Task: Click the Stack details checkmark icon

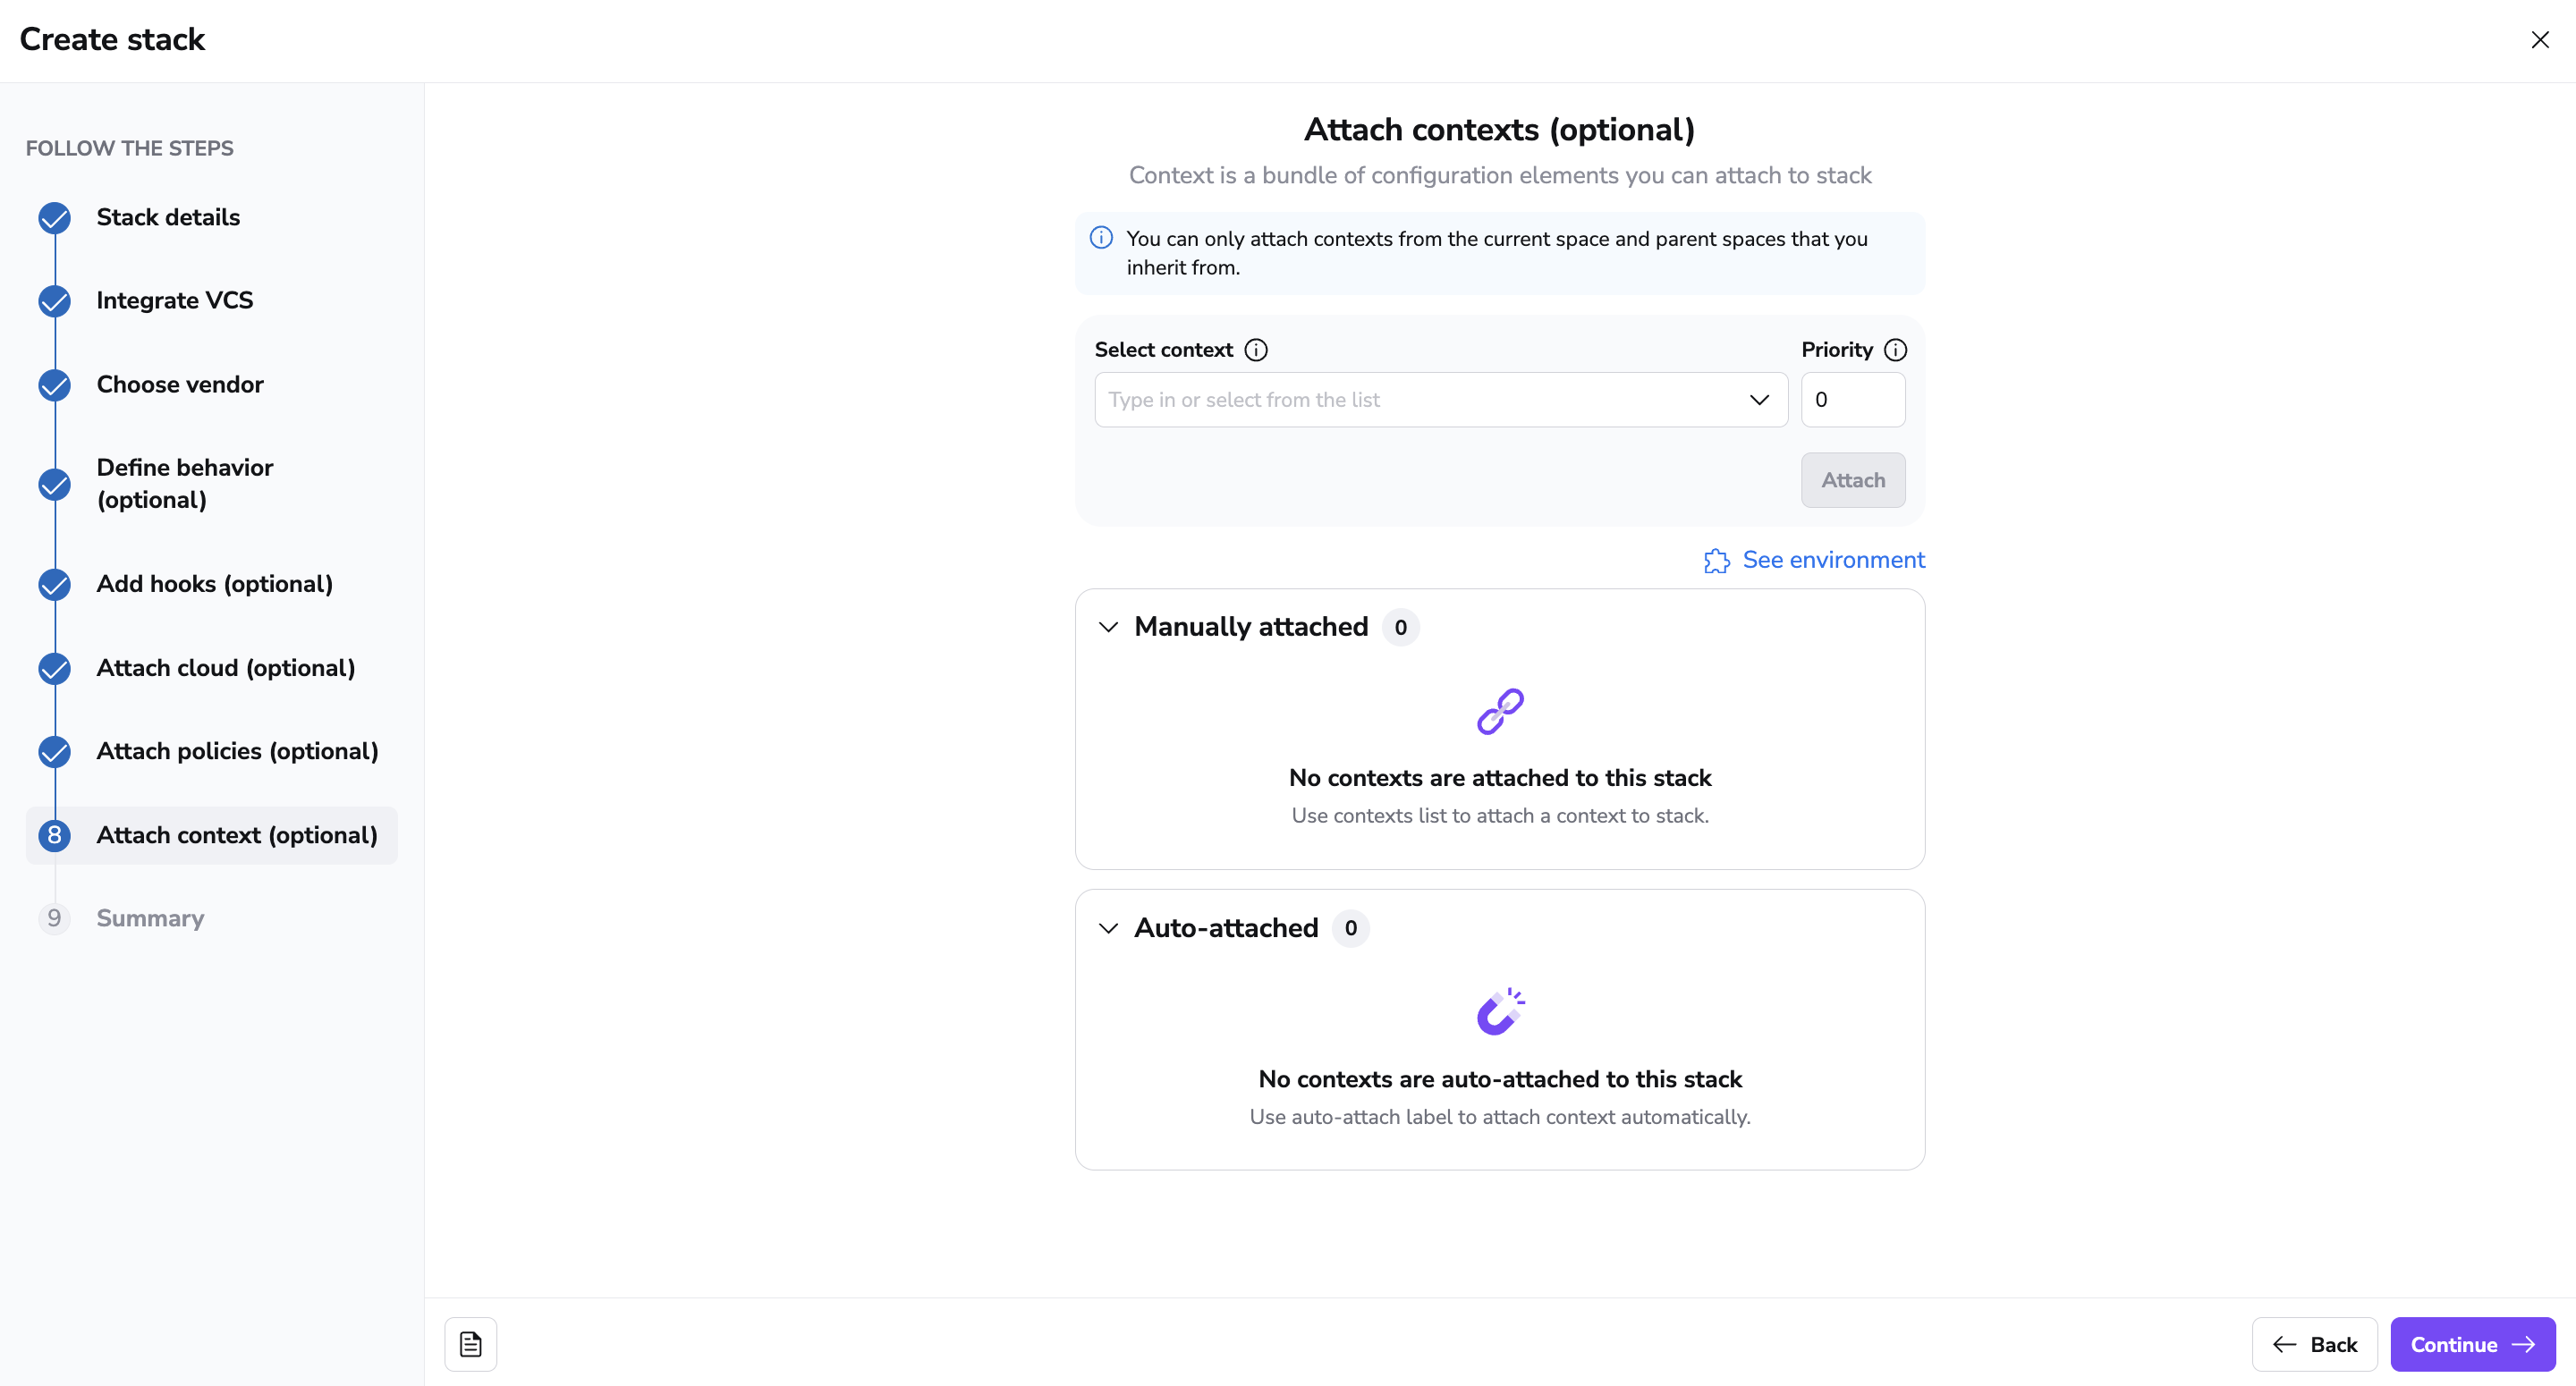Action: [x=54, y=218]
